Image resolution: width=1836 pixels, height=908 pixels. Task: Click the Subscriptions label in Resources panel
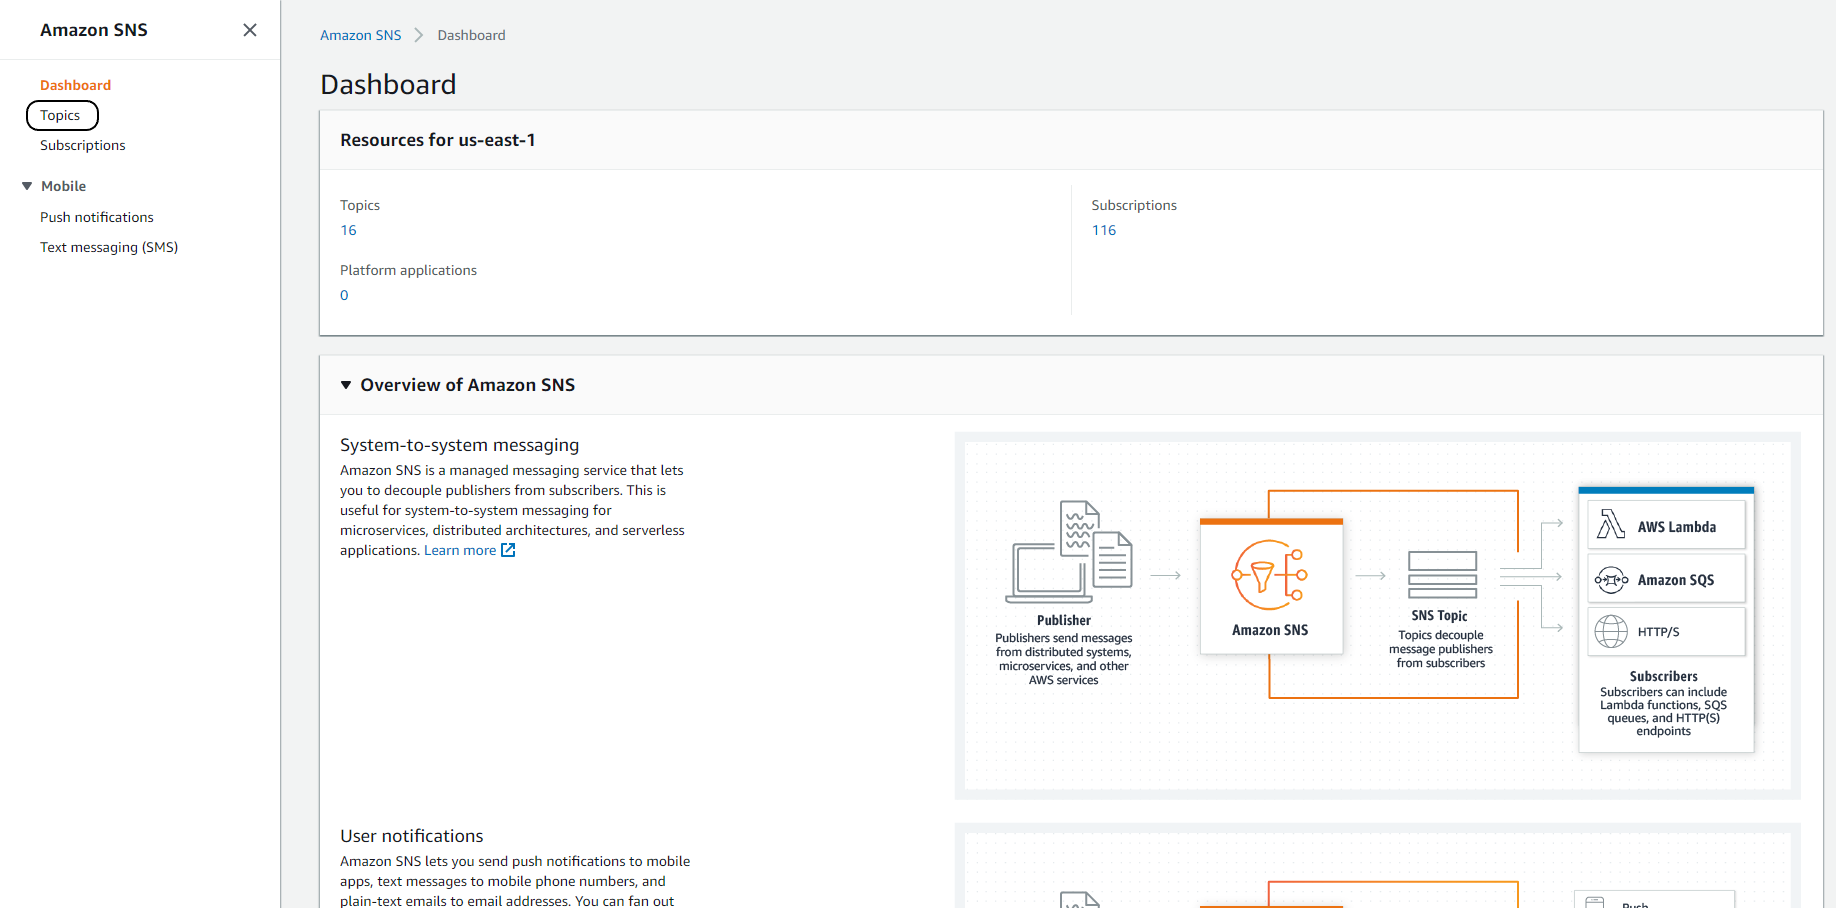click(x=1134, y=205)
